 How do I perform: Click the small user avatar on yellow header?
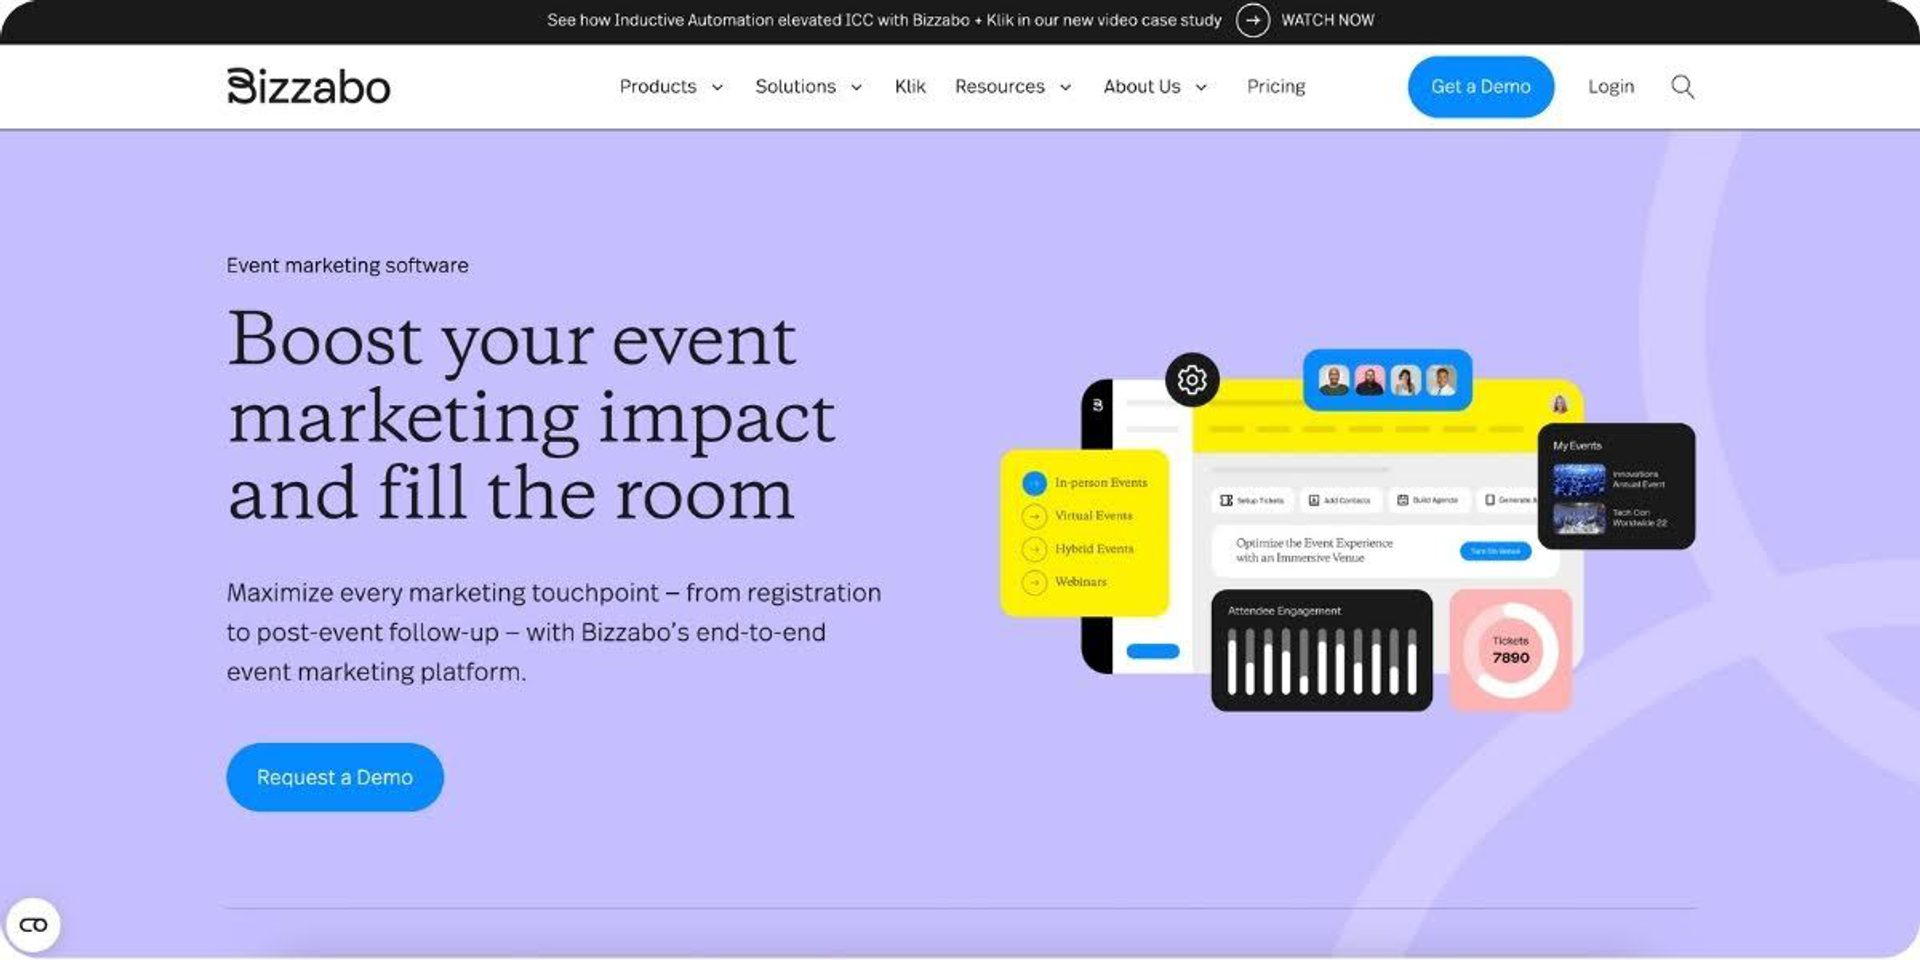1559,405
